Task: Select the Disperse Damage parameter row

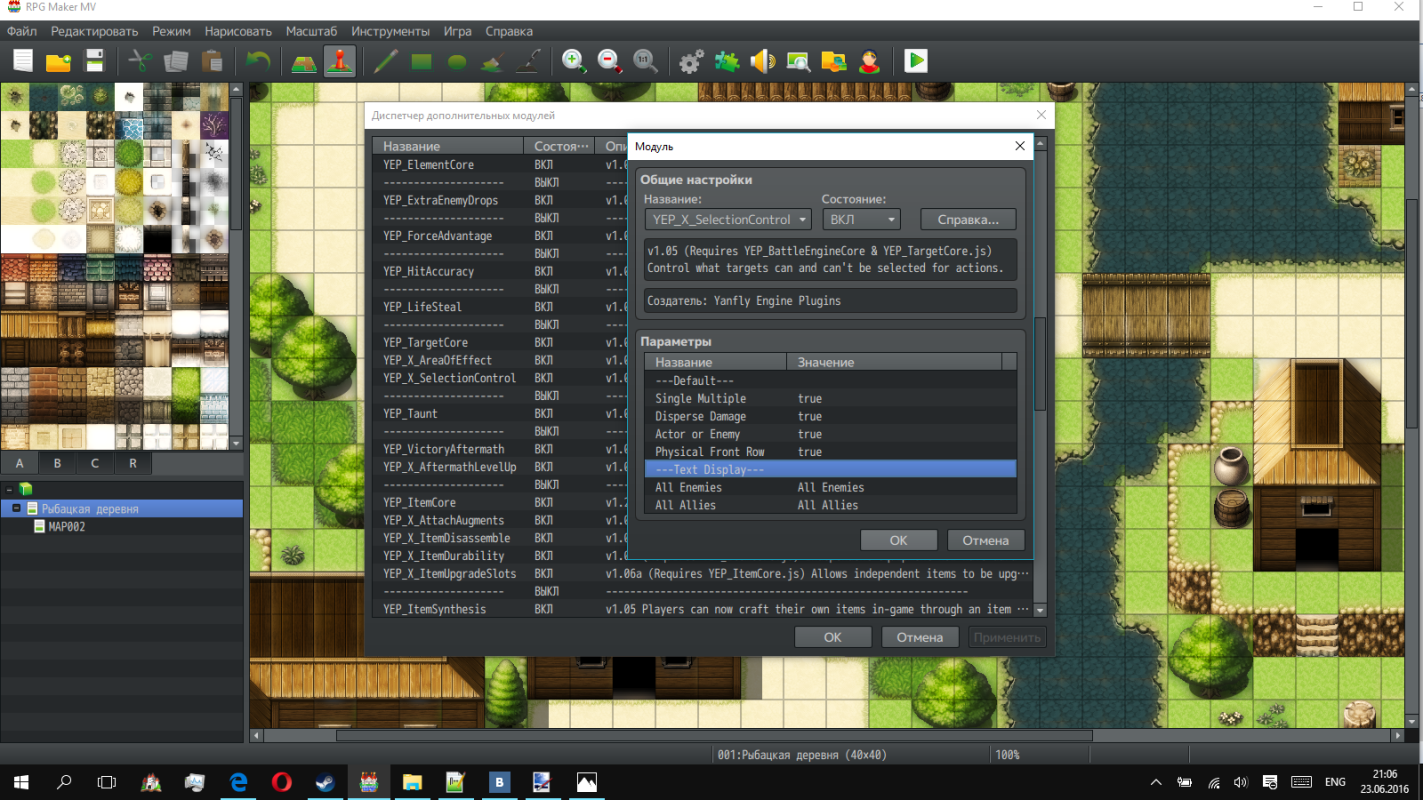Action: [830, 417]
